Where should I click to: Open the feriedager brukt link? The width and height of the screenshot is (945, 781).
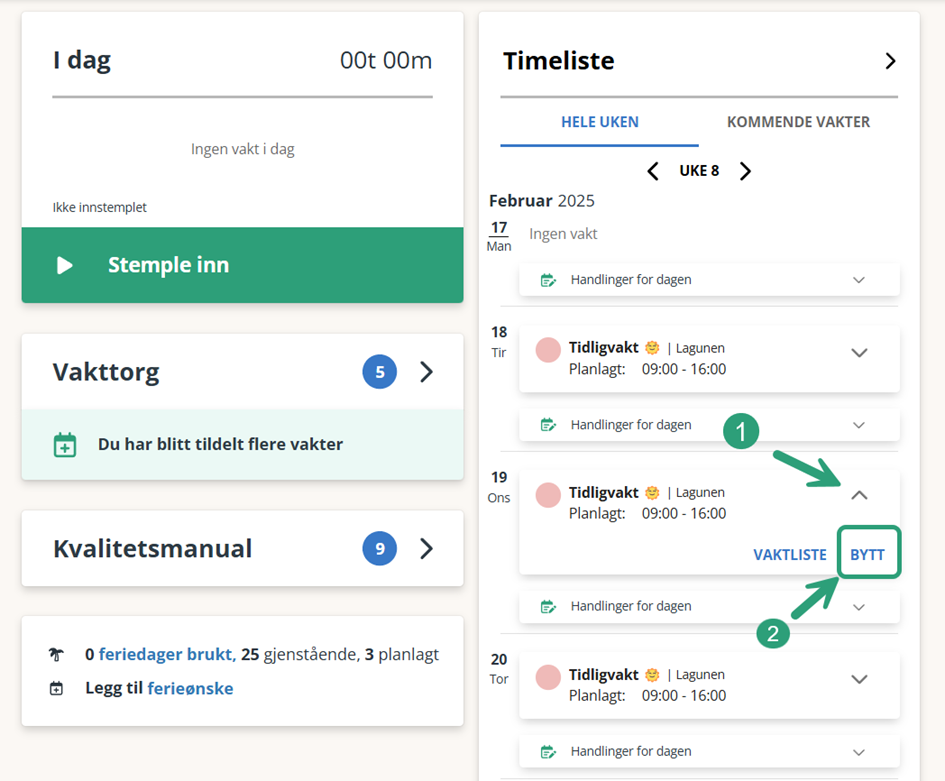[167, 654]
